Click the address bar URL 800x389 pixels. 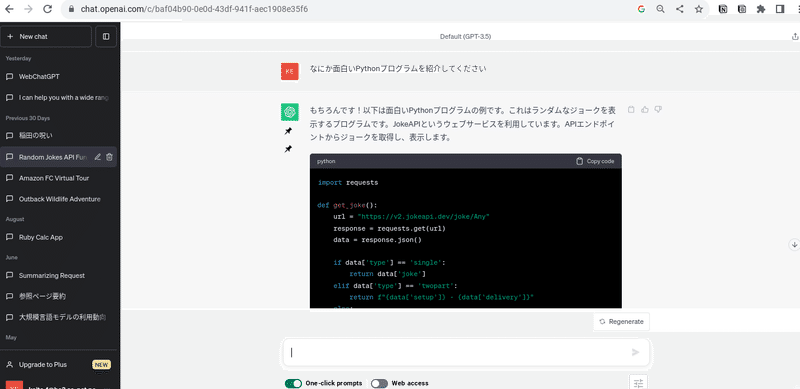194,9
